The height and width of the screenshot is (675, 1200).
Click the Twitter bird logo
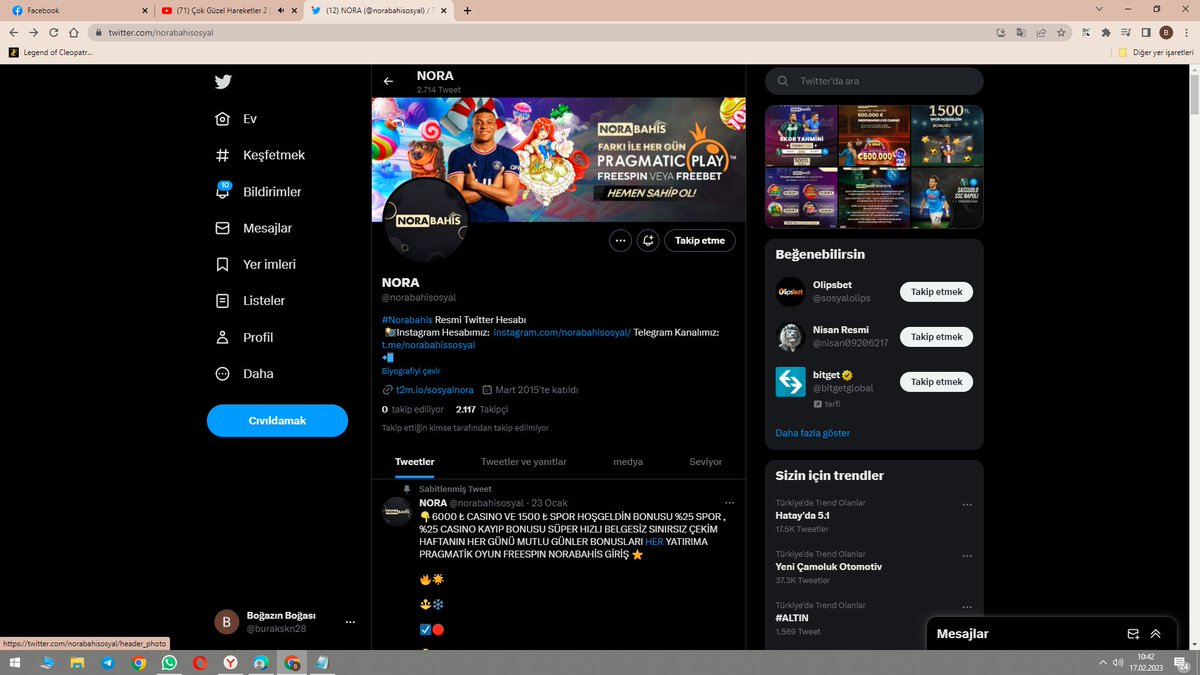[x=223, y=82]
